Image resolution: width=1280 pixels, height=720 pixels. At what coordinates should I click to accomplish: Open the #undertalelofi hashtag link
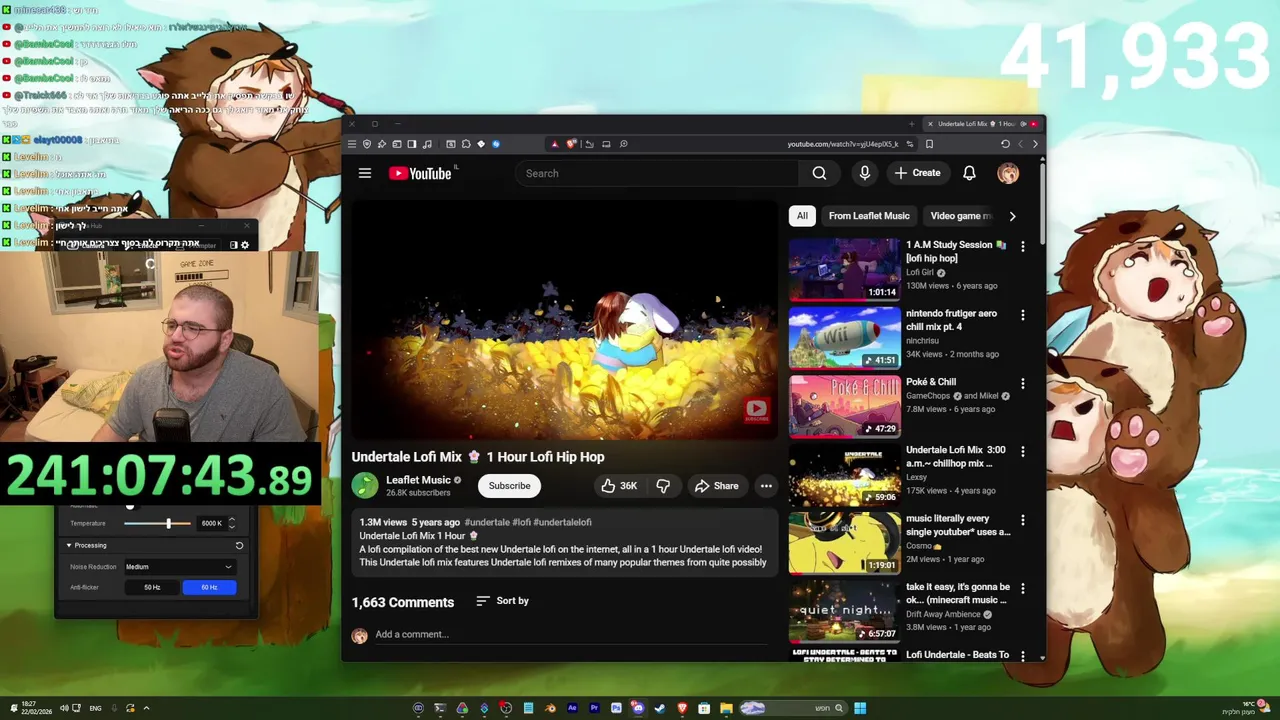click(562, 522)
